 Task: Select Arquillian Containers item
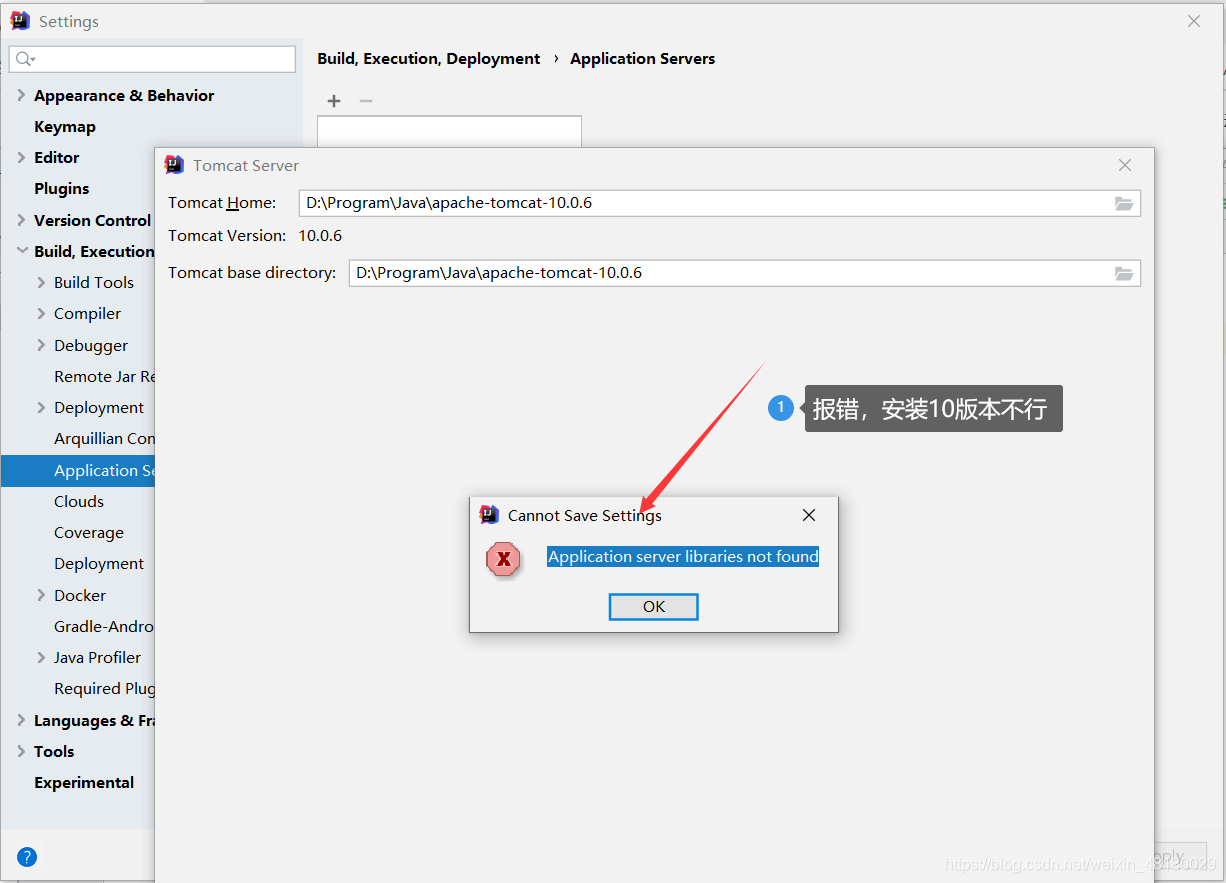[x=105, y=438]
